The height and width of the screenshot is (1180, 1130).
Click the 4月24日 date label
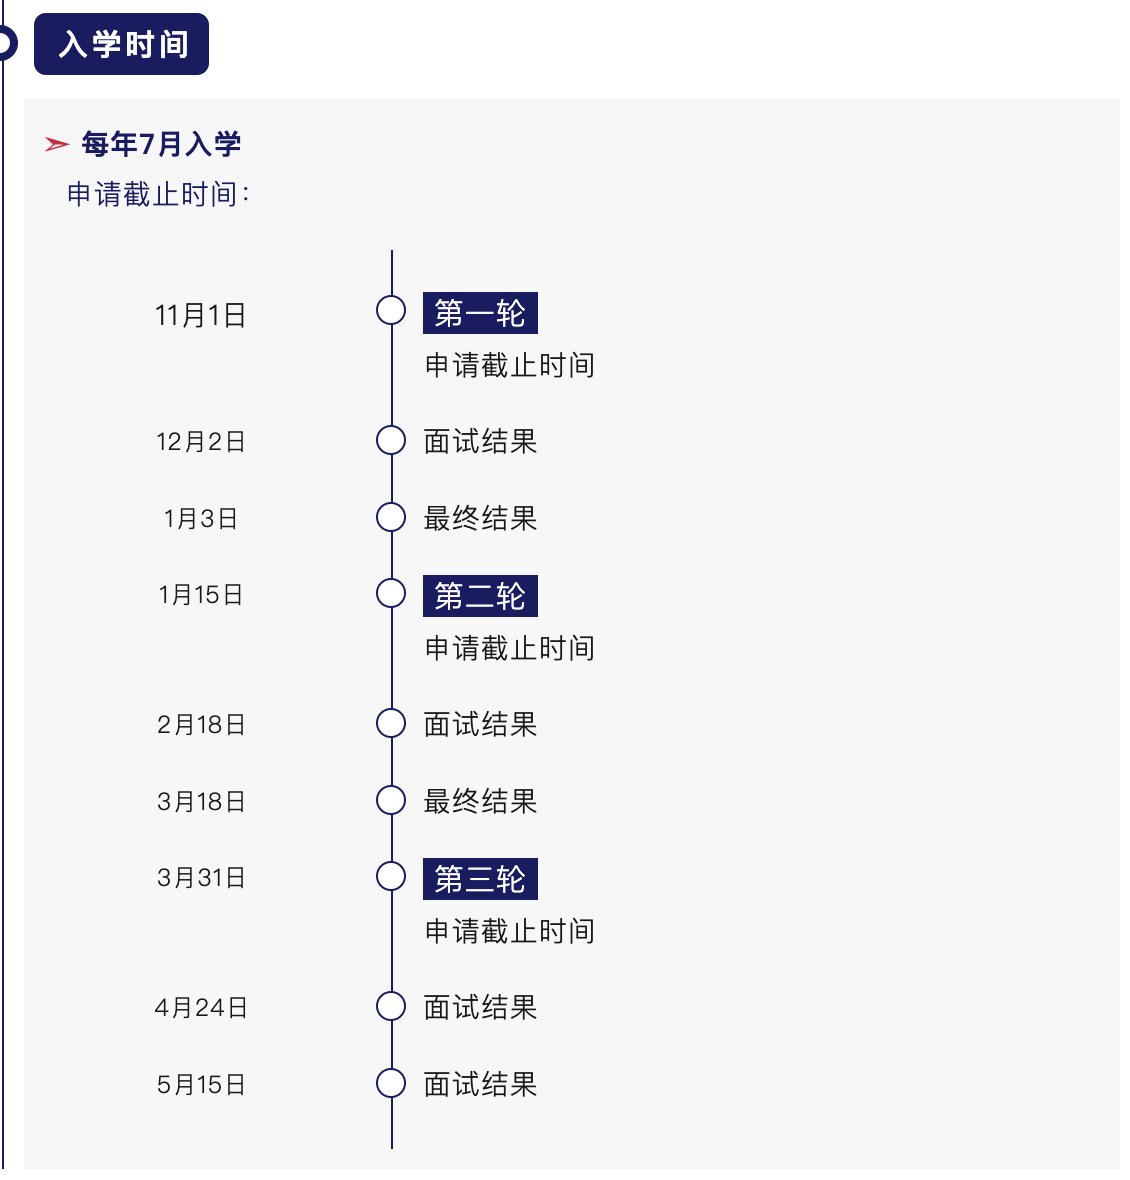click(201, 1007)
